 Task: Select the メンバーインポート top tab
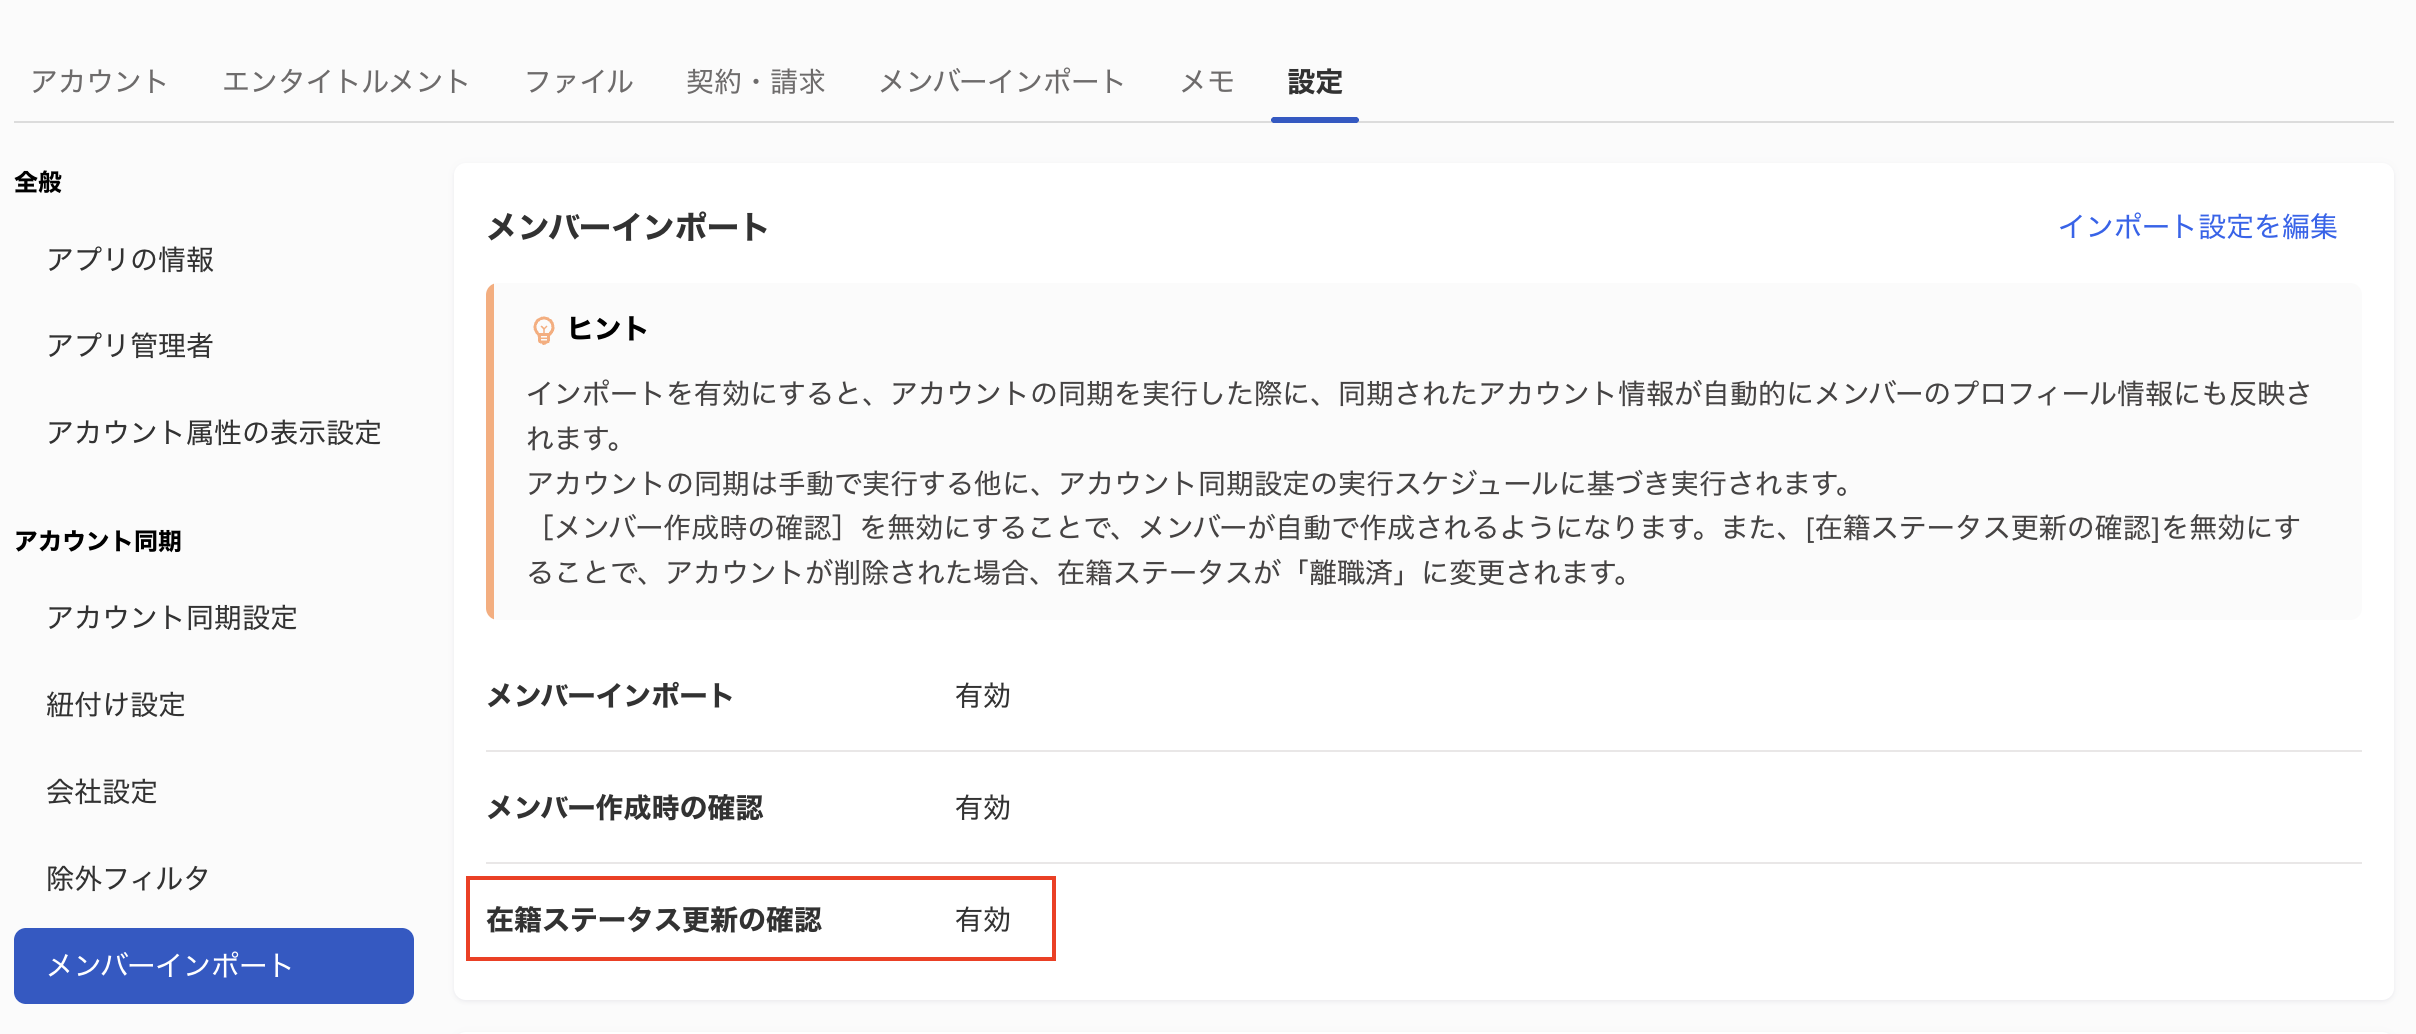[x=1002, y=81]
